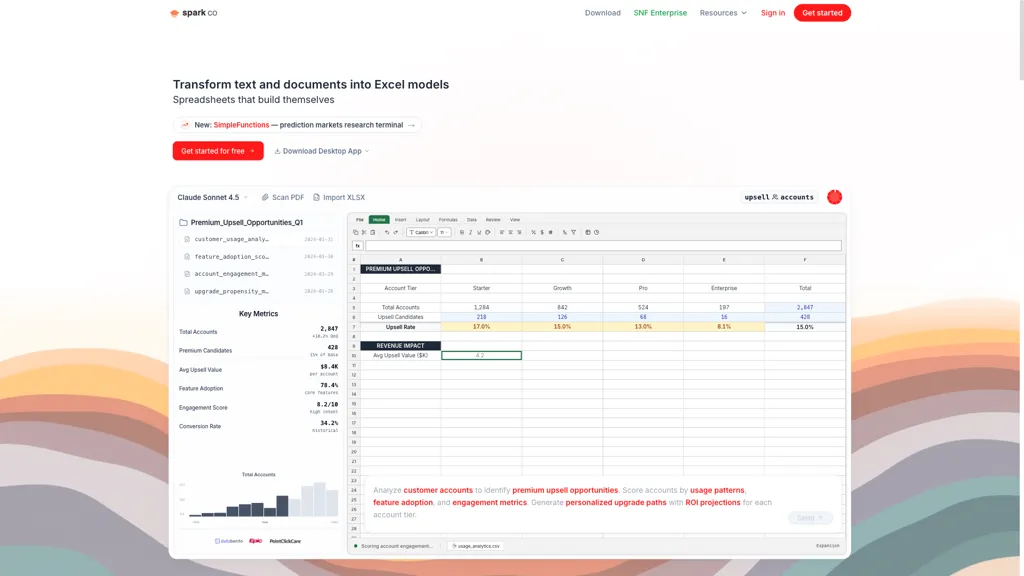Click the fill color paint icon
Screen dimensions: 1024x576
pos(488,232)
